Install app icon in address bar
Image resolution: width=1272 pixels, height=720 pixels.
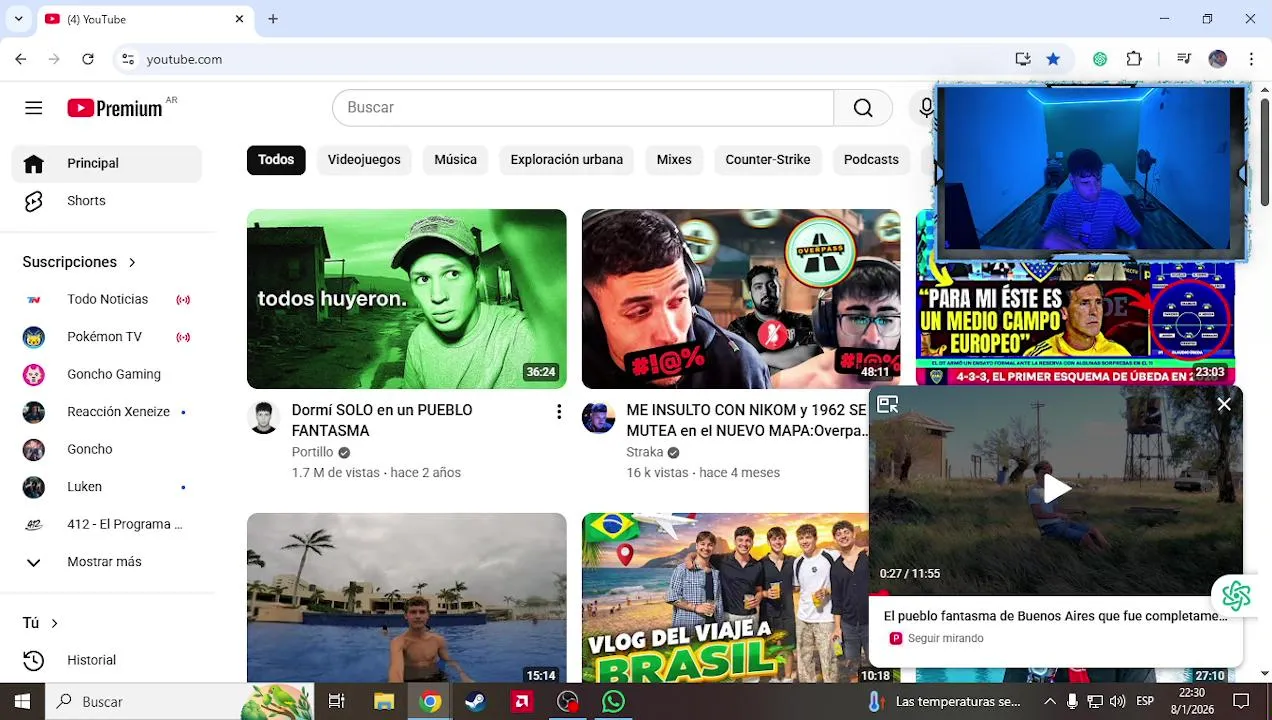(1022, 59)
